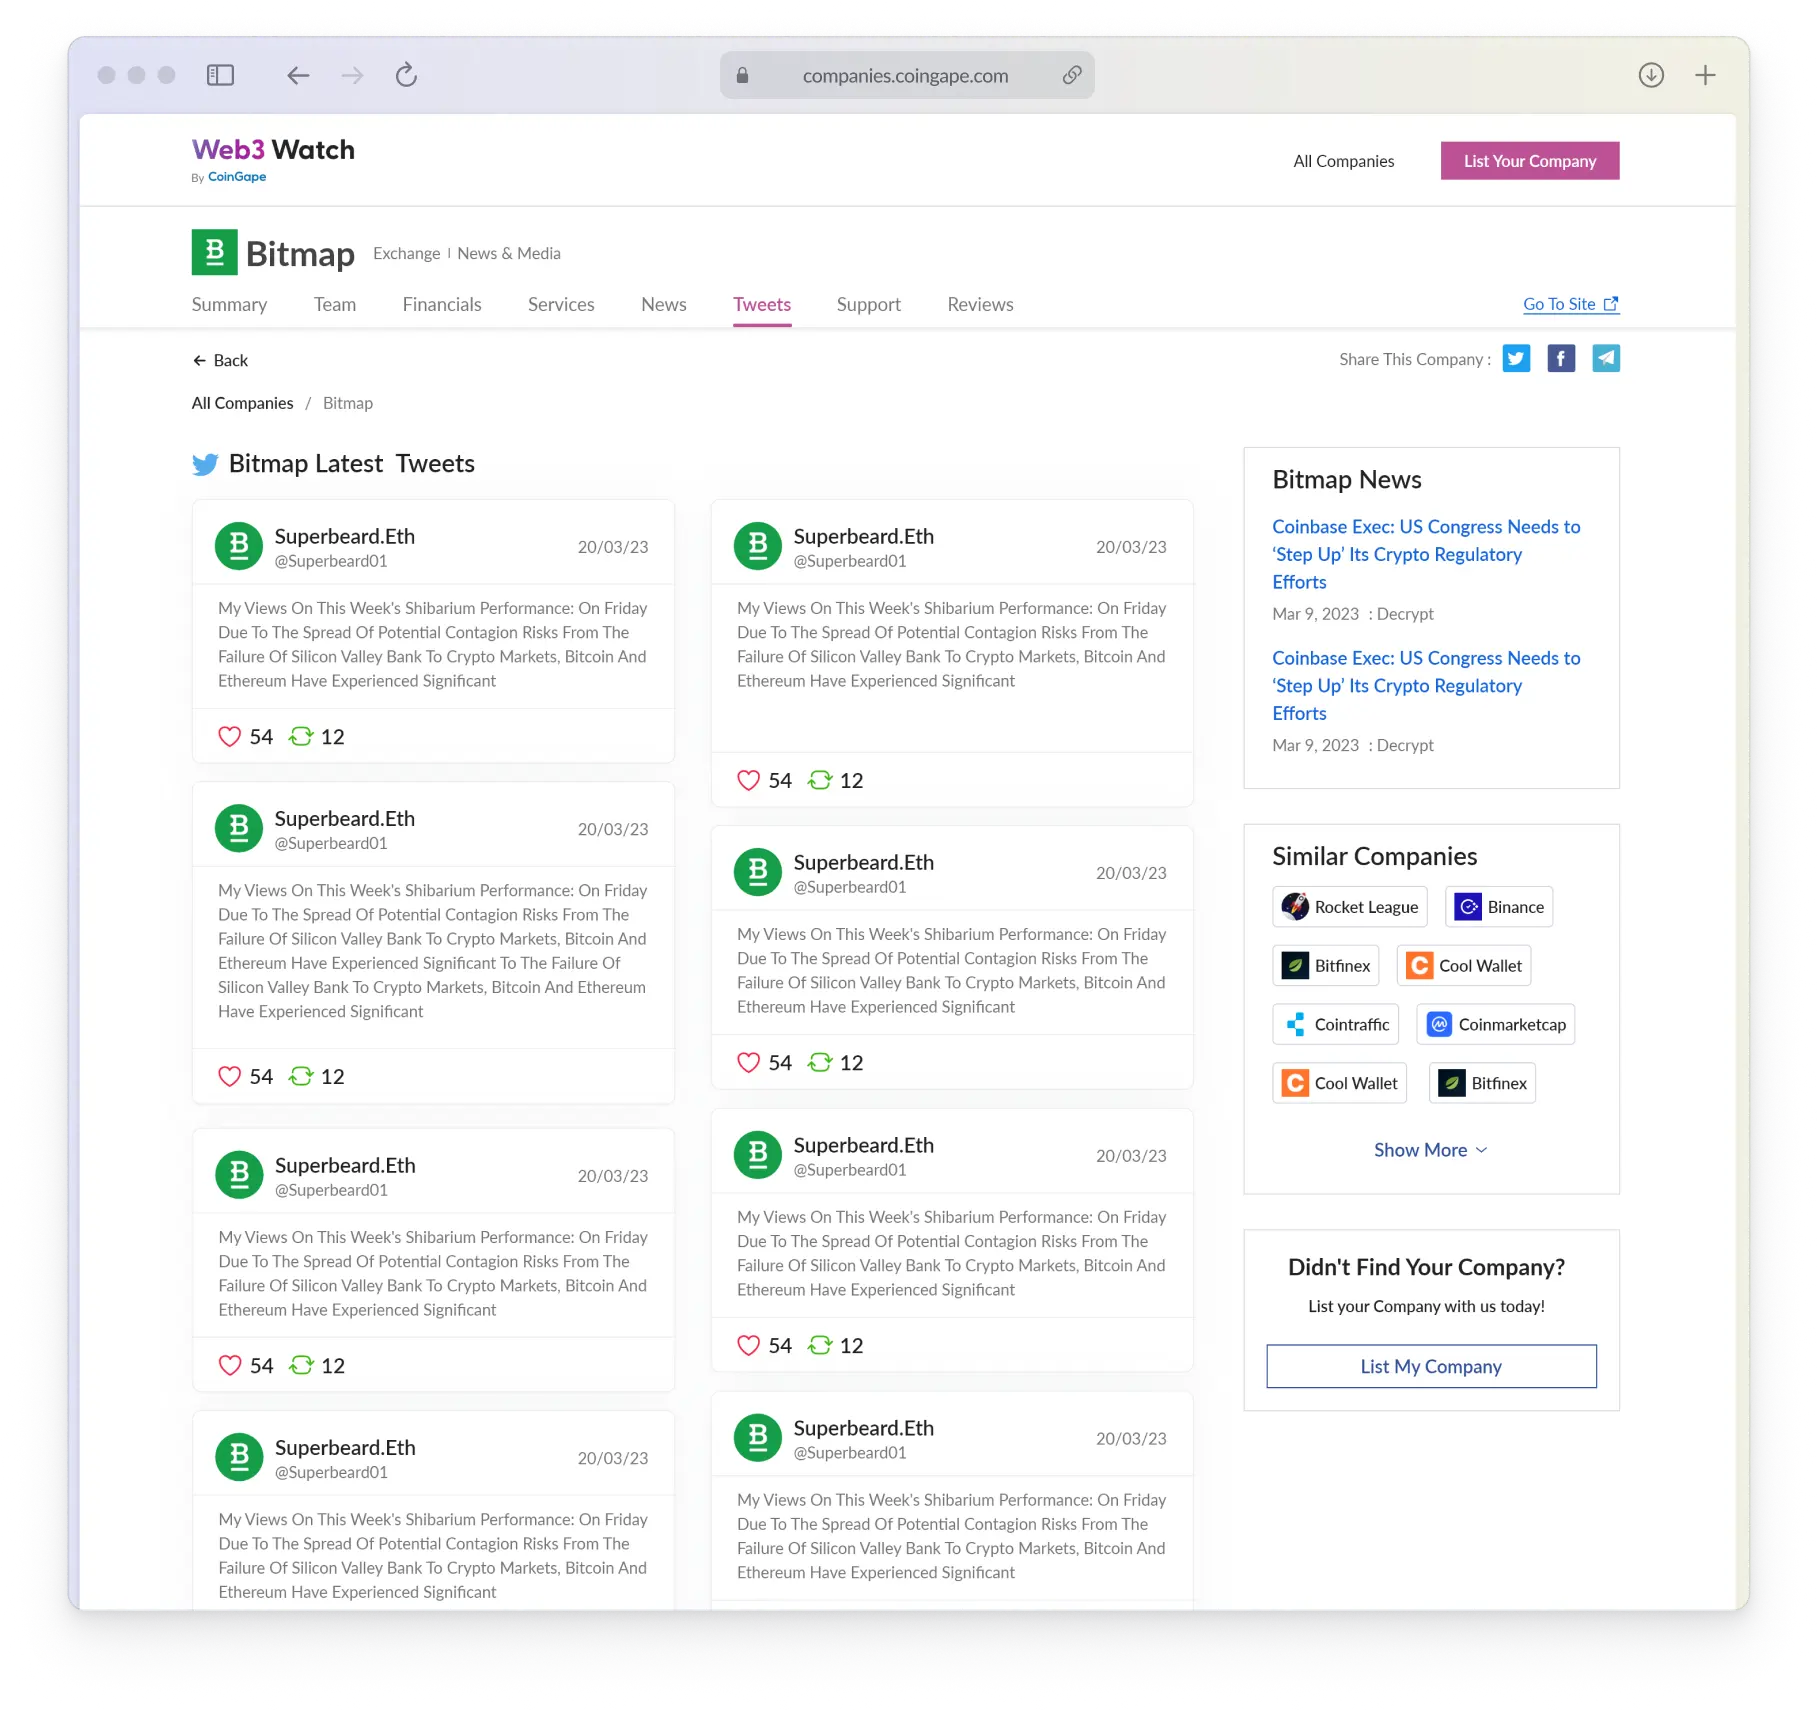Switch to the Services tab
1818x1710 pixels.
pyautogui.click(x=561, y=304)
